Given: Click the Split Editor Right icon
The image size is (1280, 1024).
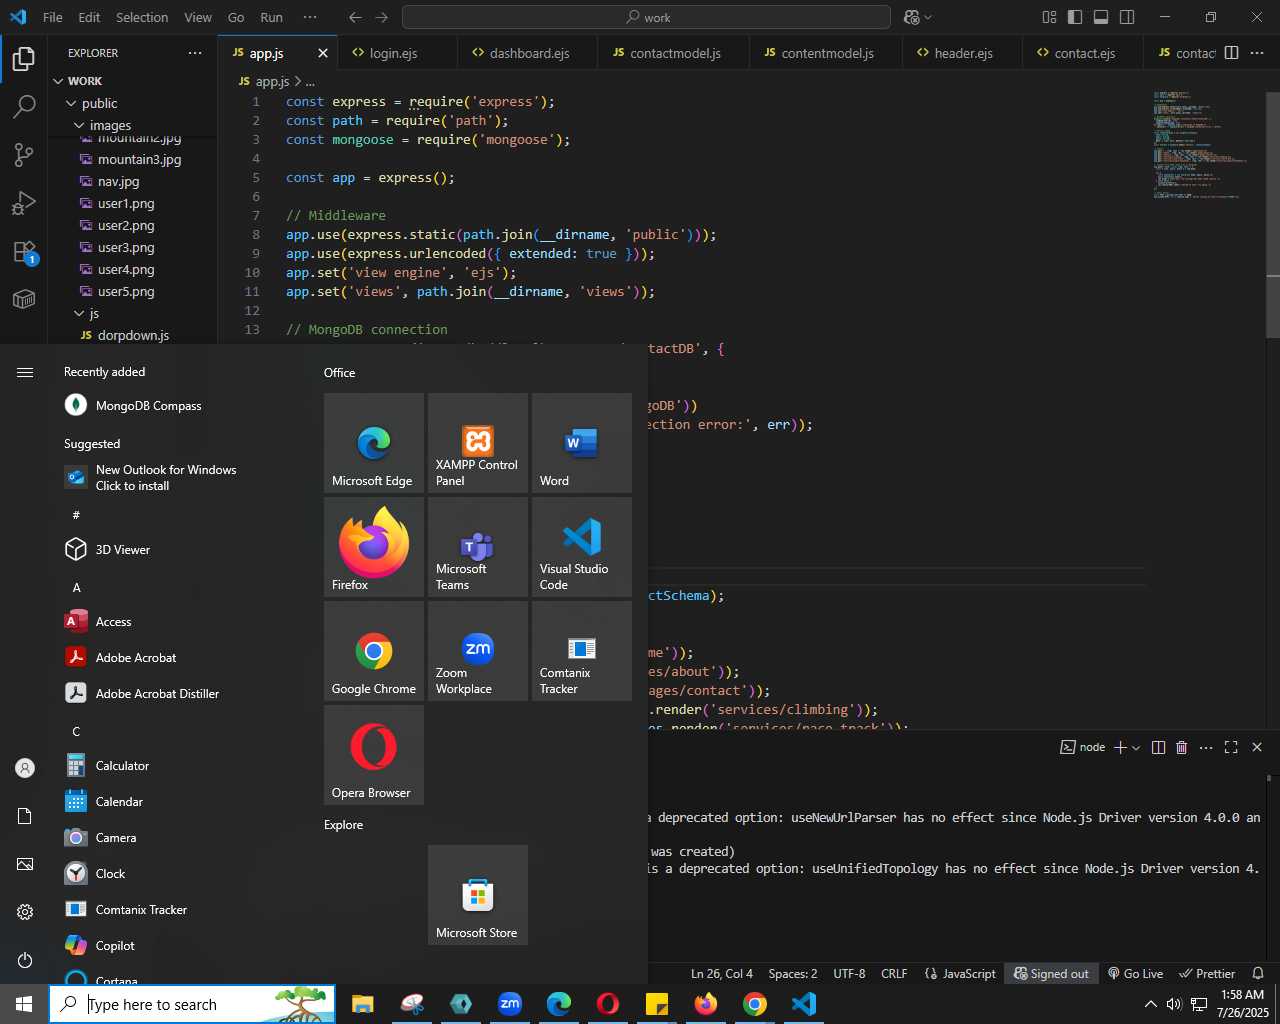Looking at the screenshot, I should coord(1232,53).
